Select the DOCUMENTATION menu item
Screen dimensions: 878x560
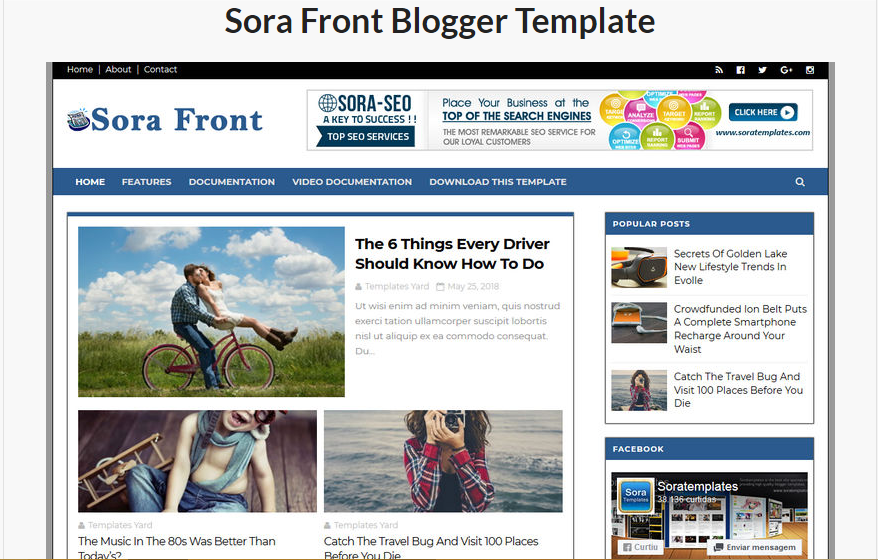pyautogui.click(x=232, y=182)
